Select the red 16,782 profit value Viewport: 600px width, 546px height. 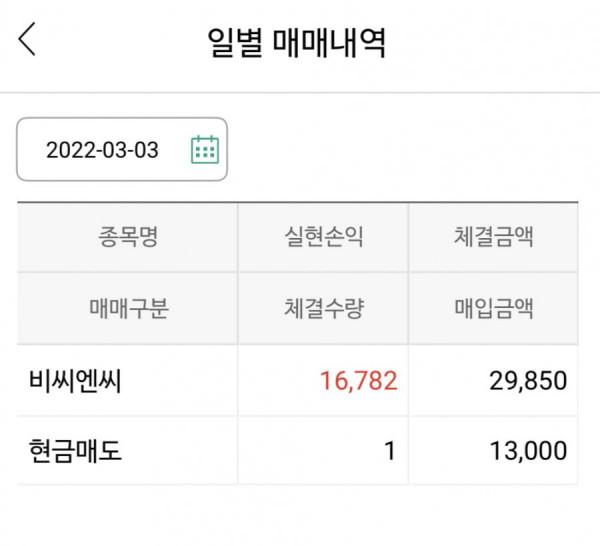pos(359,381)
